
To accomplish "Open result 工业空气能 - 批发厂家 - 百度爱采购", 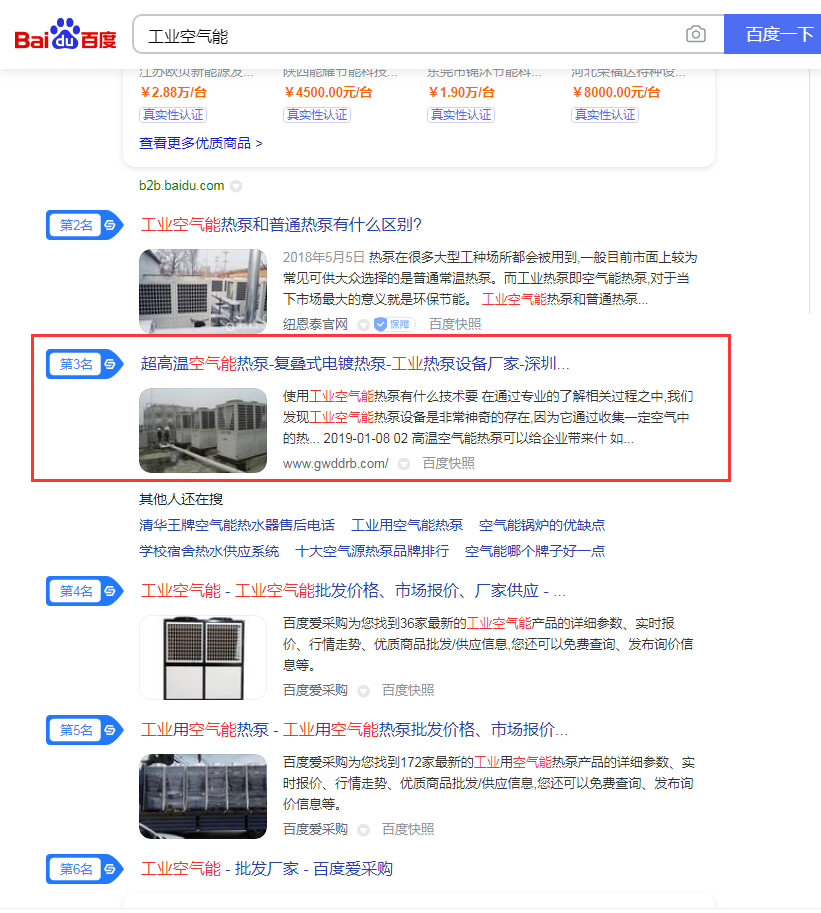I will pyautogui.click(x=267, y=869).
